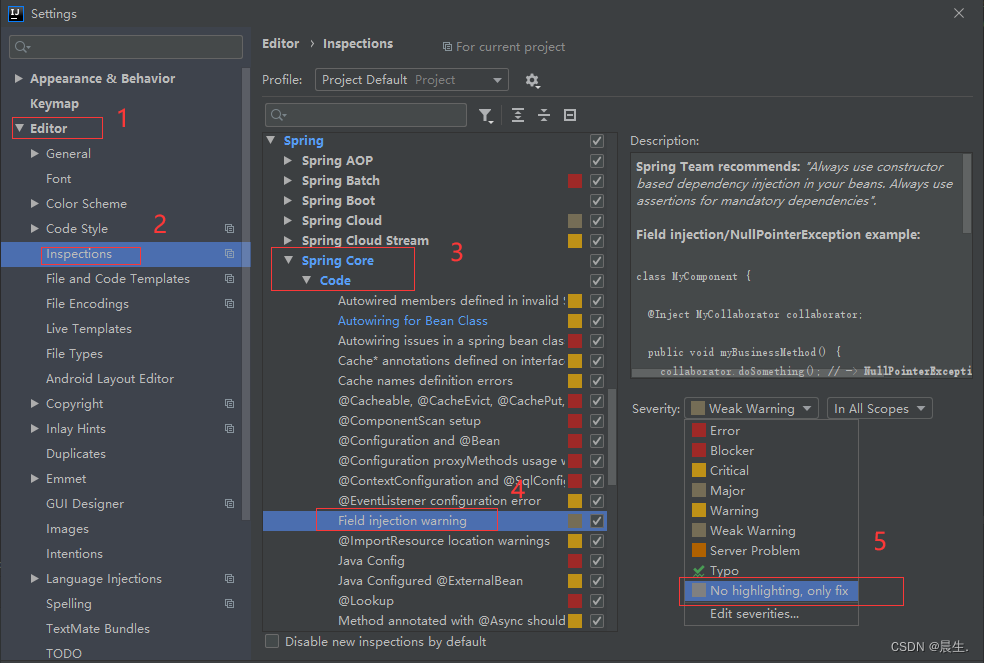Click the project-level icon beside GUI Designer
This screenshot has height=663, width=984.
tap(230, 504)
